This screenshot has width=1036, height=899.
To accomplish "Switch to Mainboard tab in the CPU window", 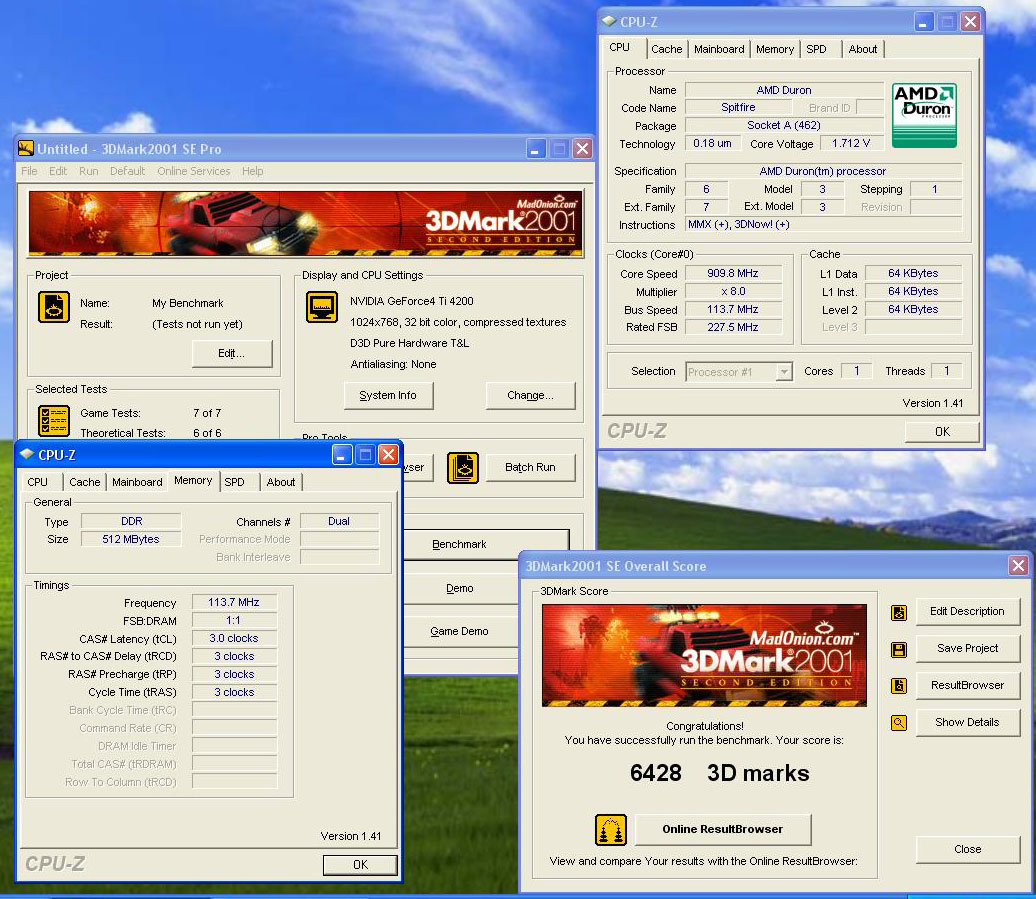I will click(x=719, y=49).
